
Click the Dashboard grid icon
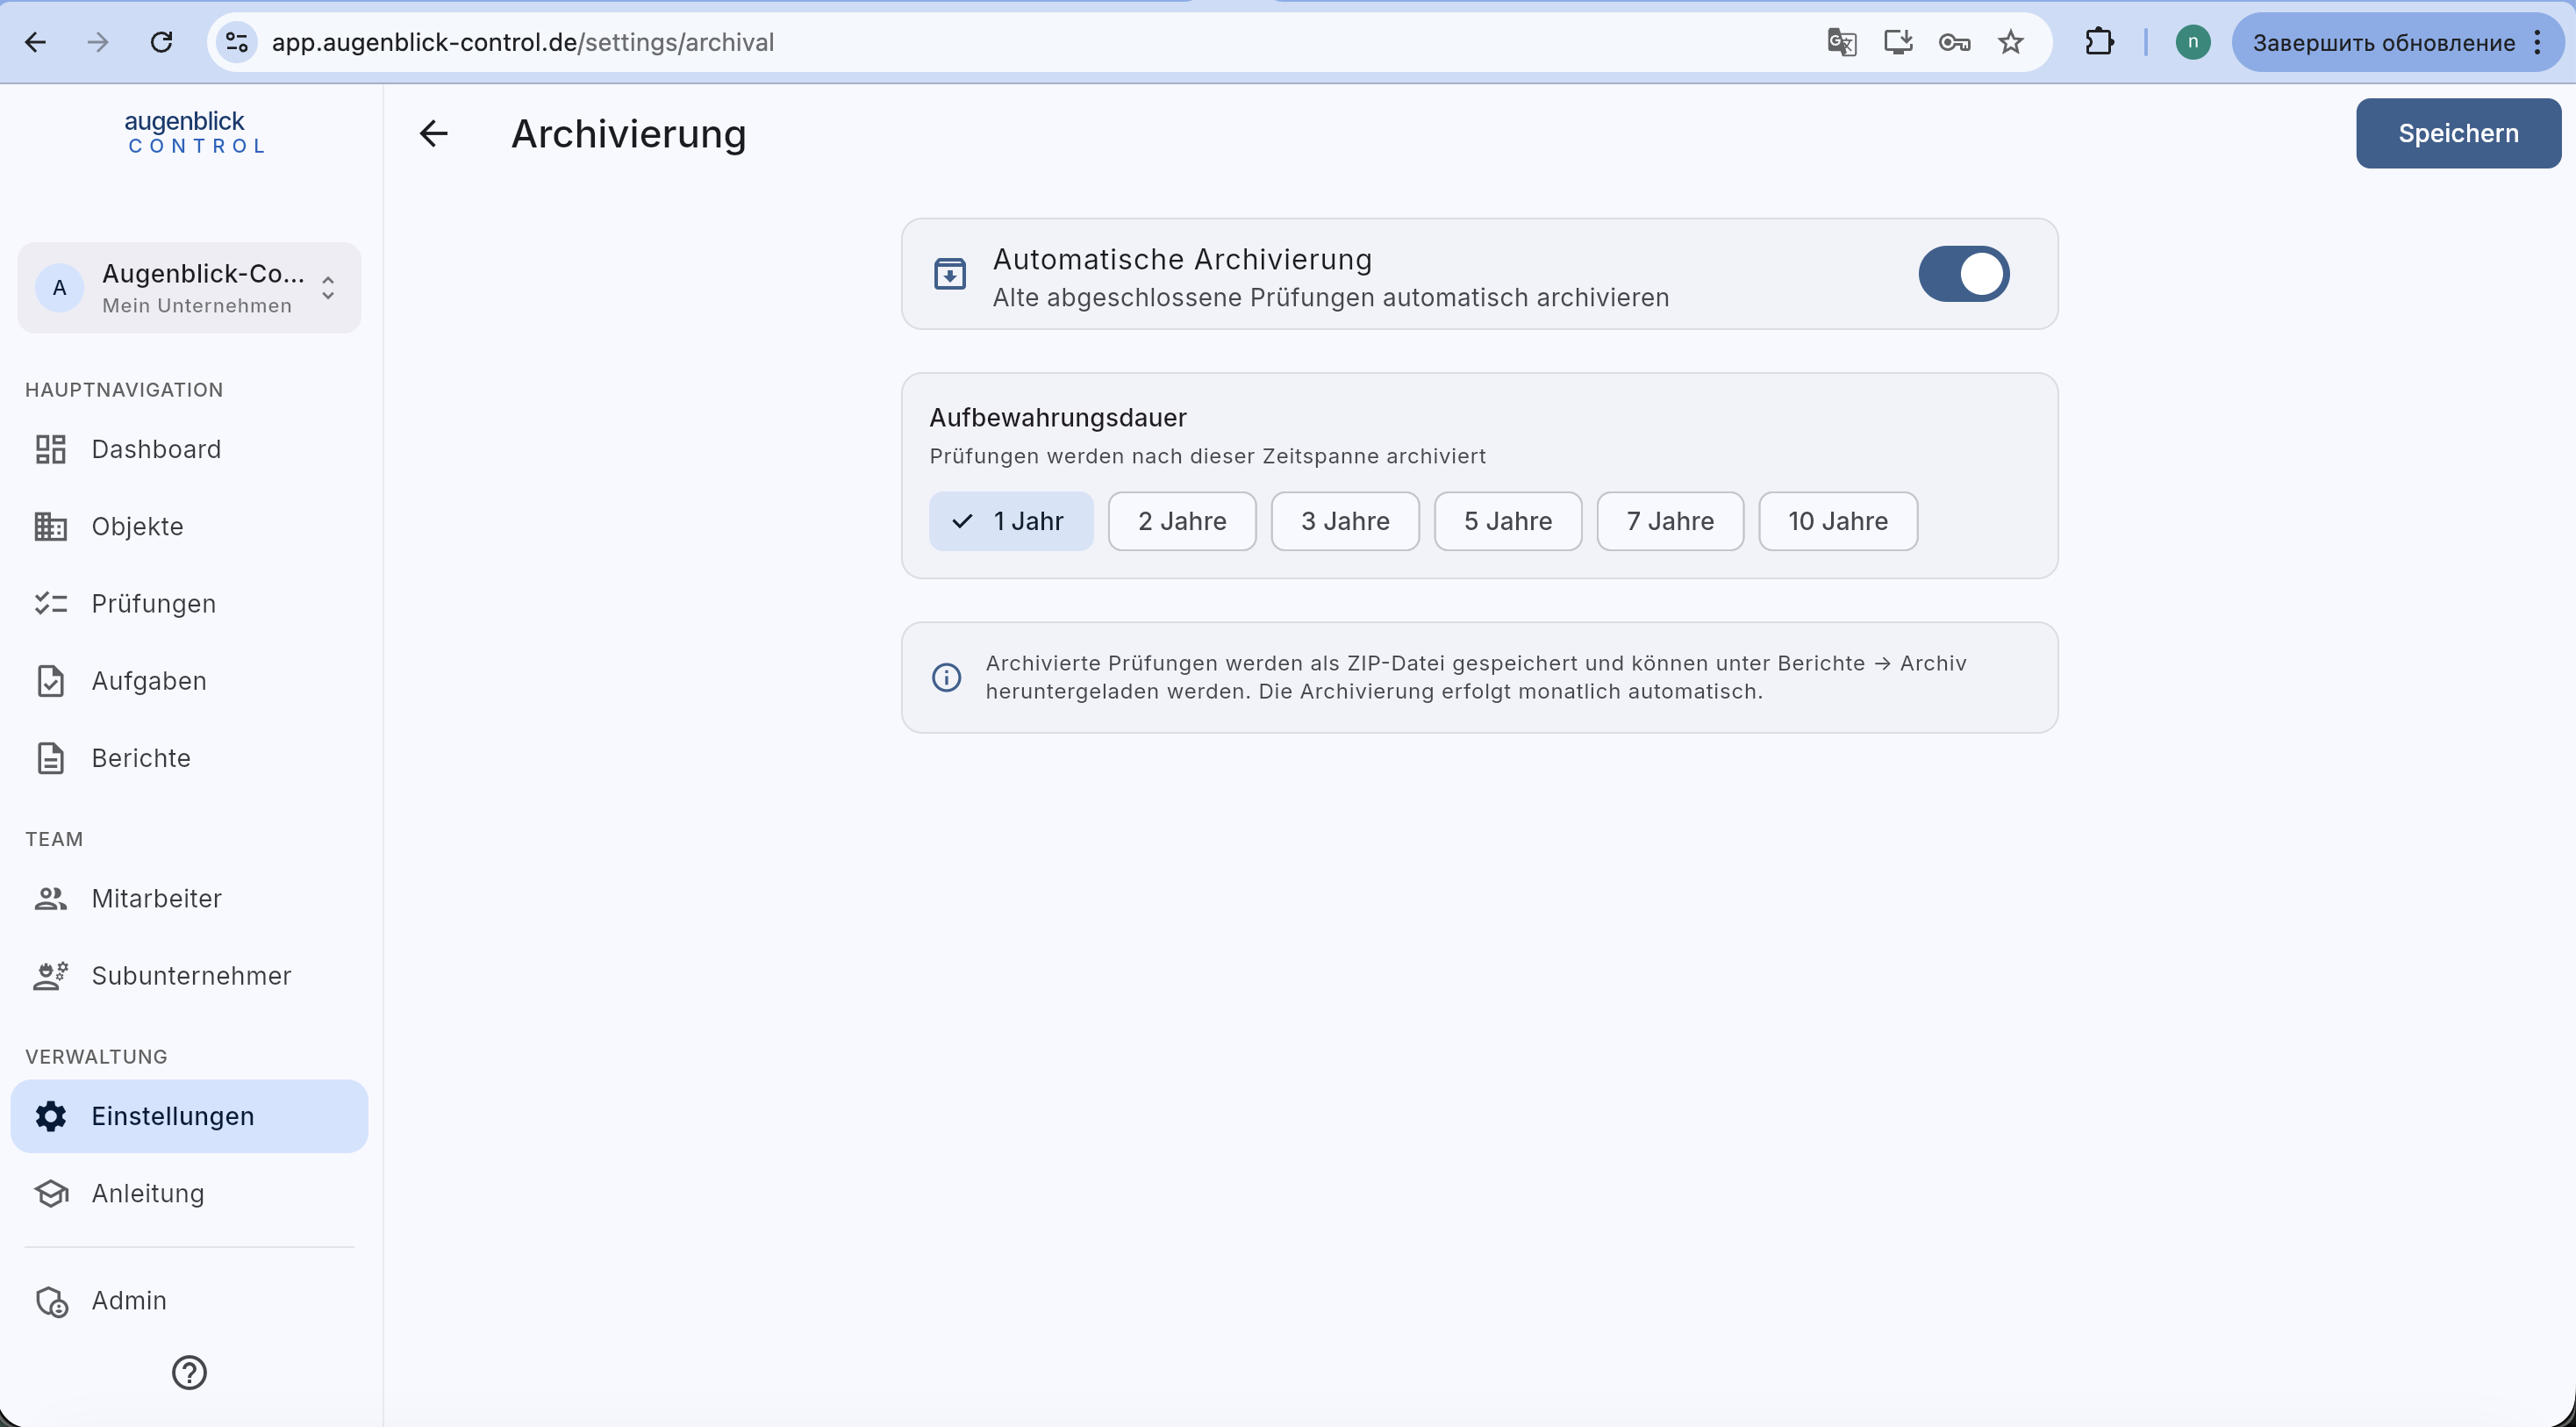tap(50, 449)
